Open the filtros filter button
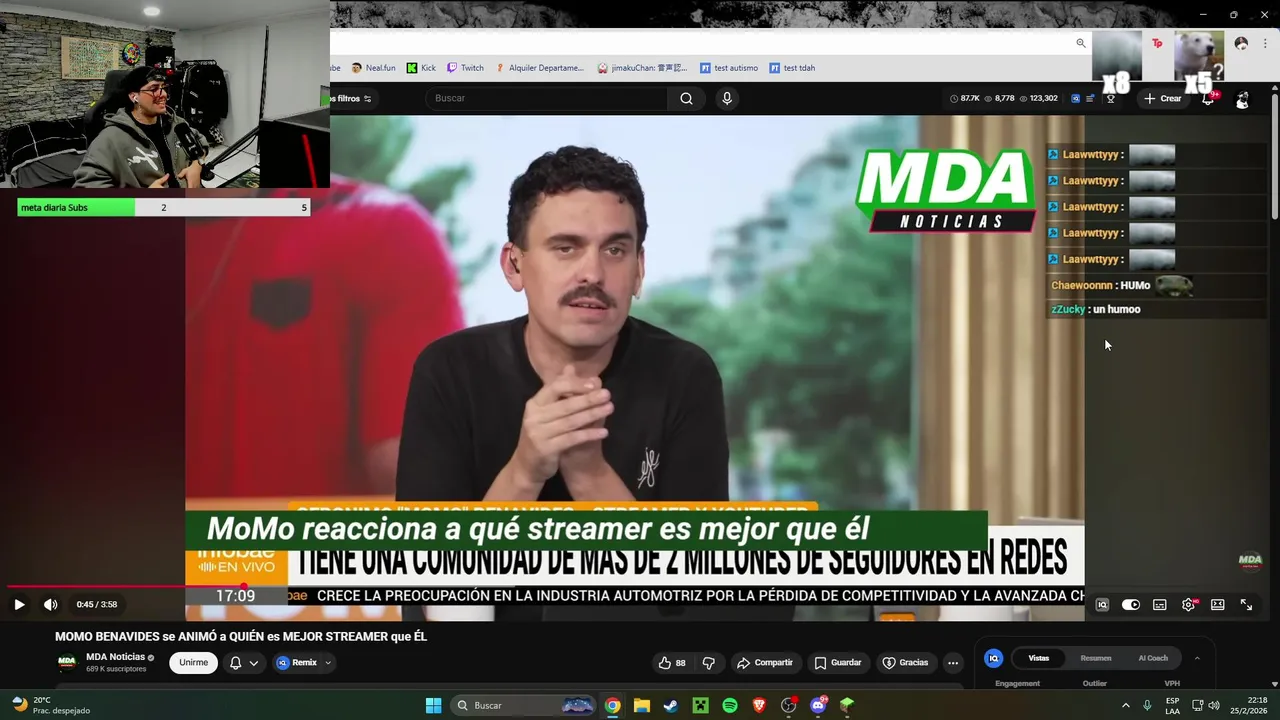The height and width of the screenshot is (720, 1280). click(x=353, y=98)
